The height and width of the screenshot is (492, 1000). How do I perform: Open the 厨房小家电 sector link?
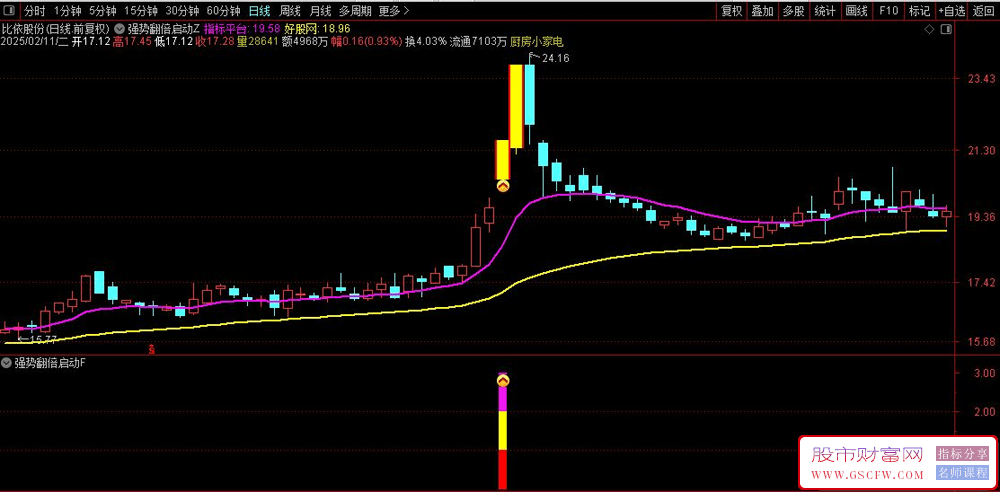(x=536, y=43)
